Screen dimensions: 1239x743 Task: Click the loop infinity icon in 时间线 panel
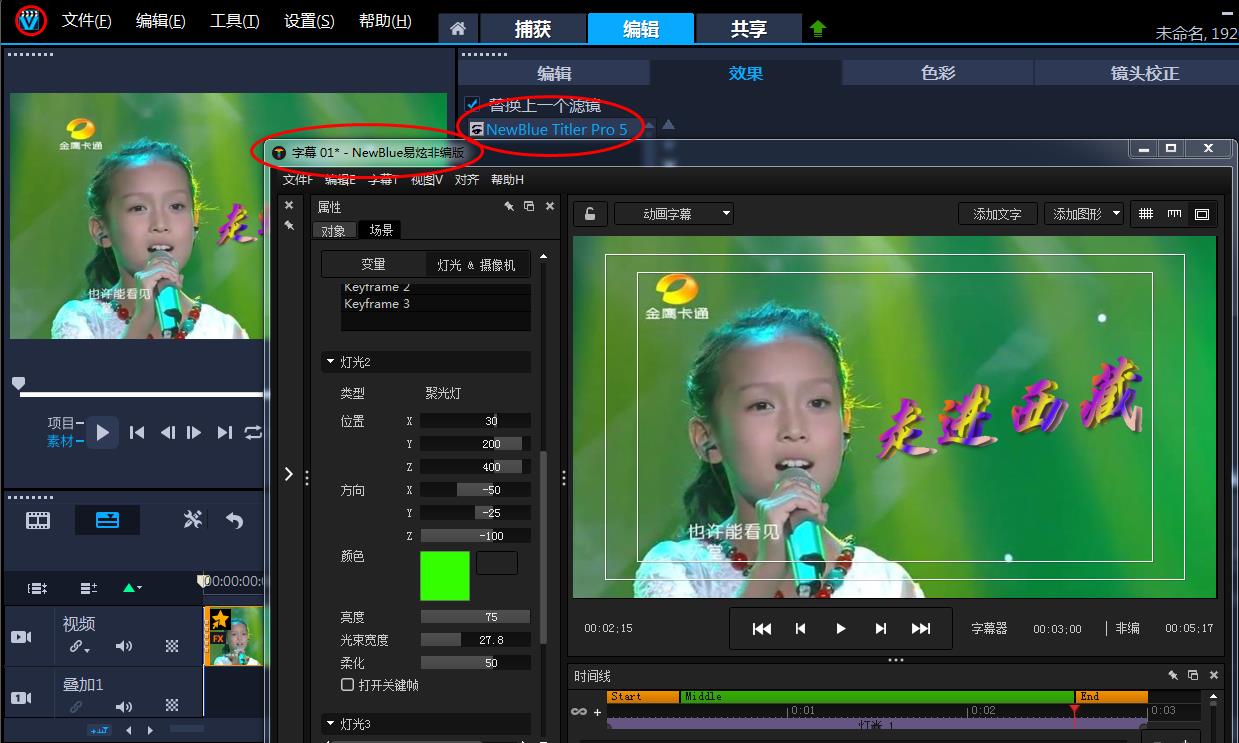point(579,711)
